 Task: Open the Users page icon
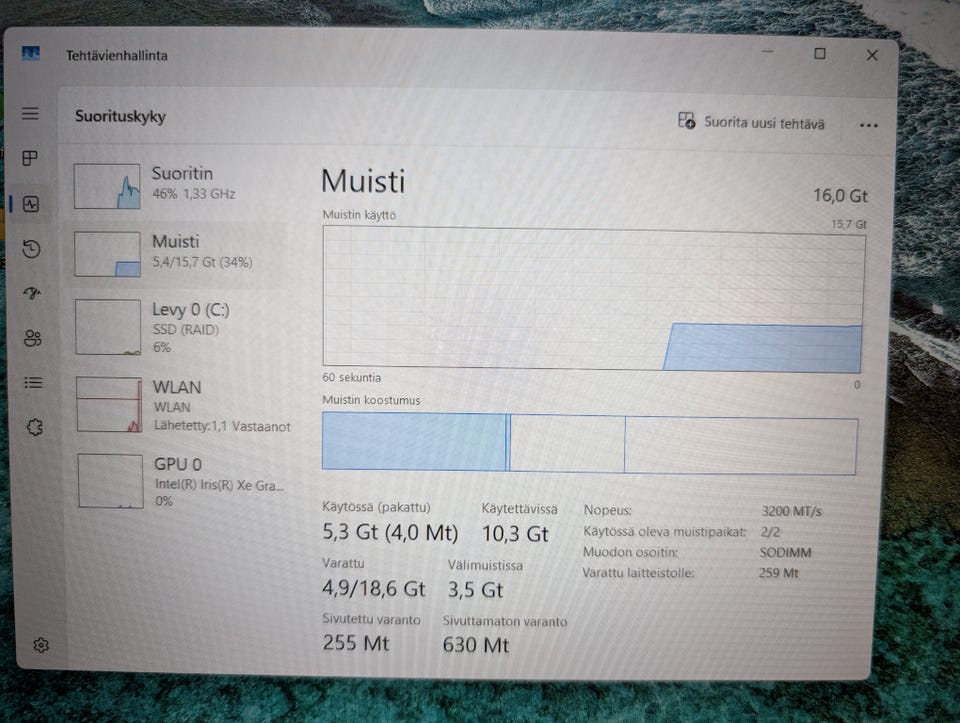[x=32, y=338]
